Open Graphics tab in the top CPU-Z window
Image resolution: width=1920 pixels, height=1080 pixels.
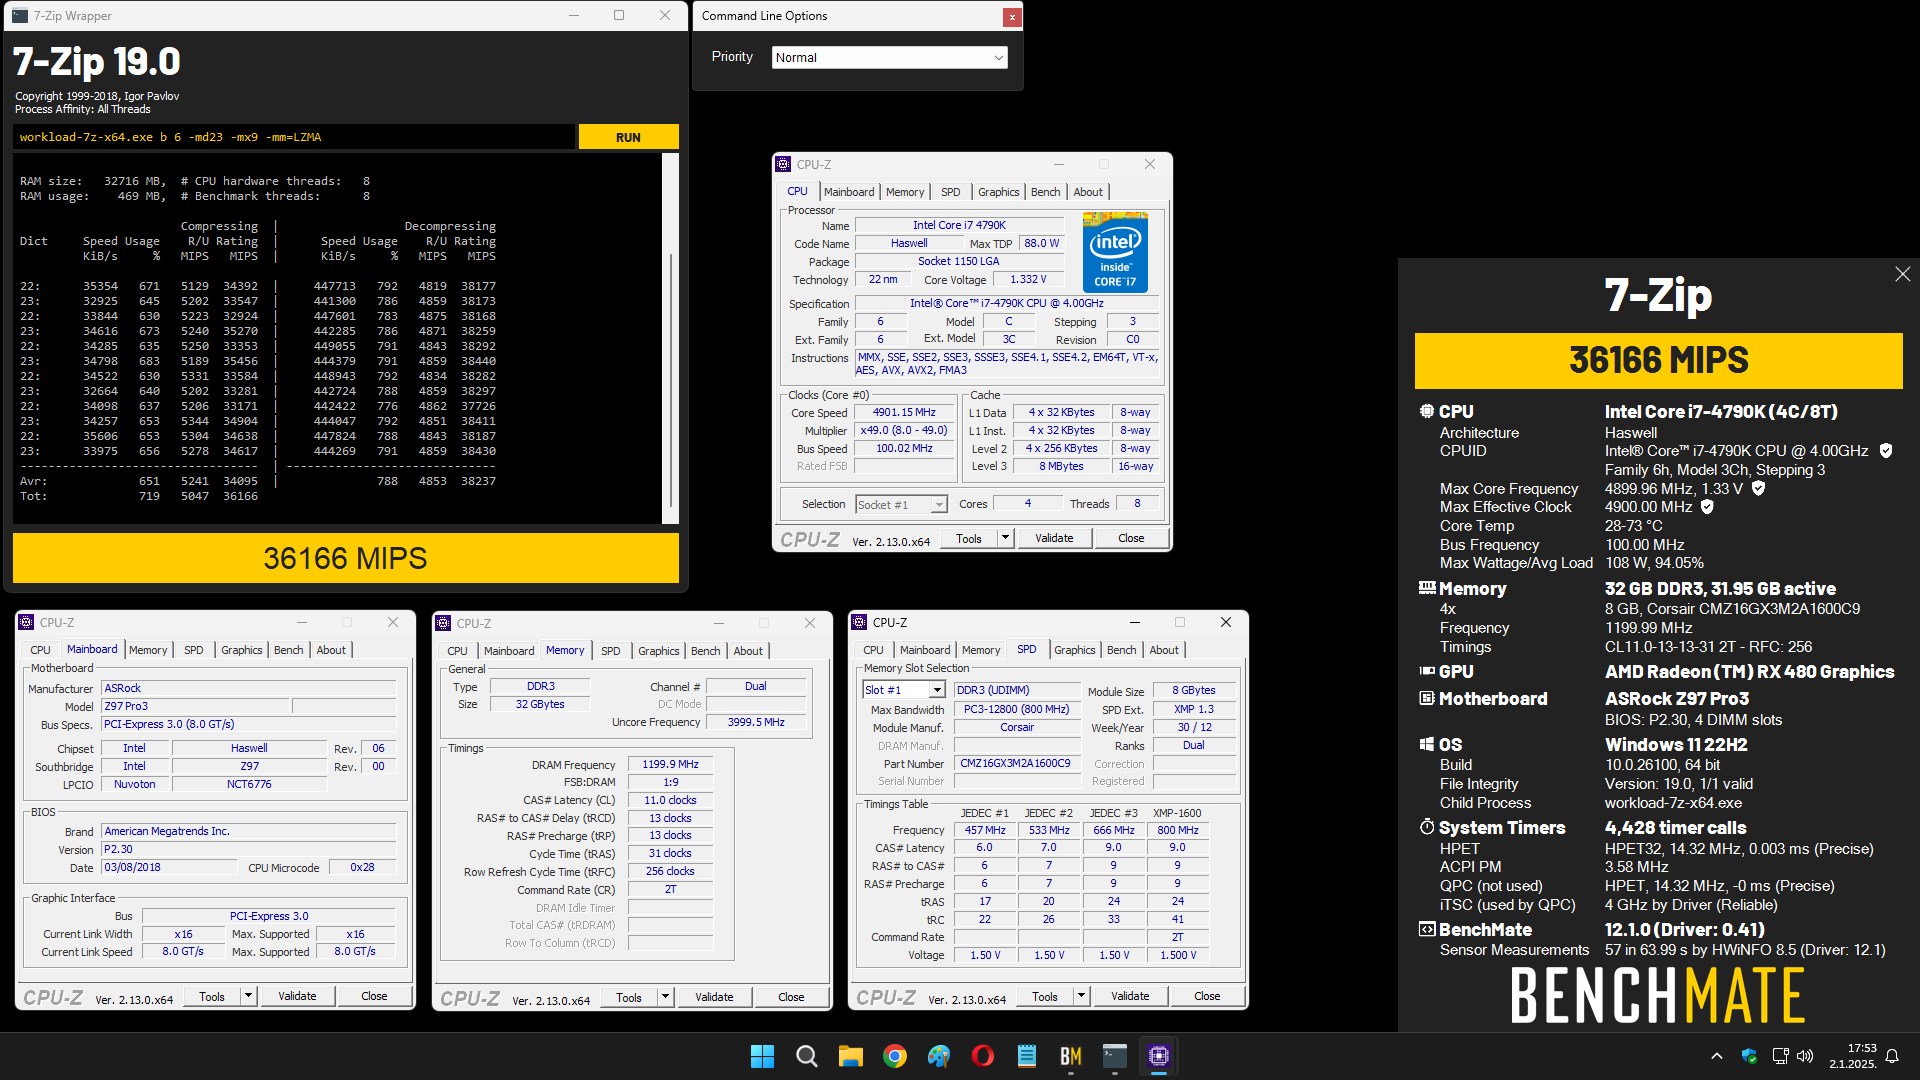998,192
